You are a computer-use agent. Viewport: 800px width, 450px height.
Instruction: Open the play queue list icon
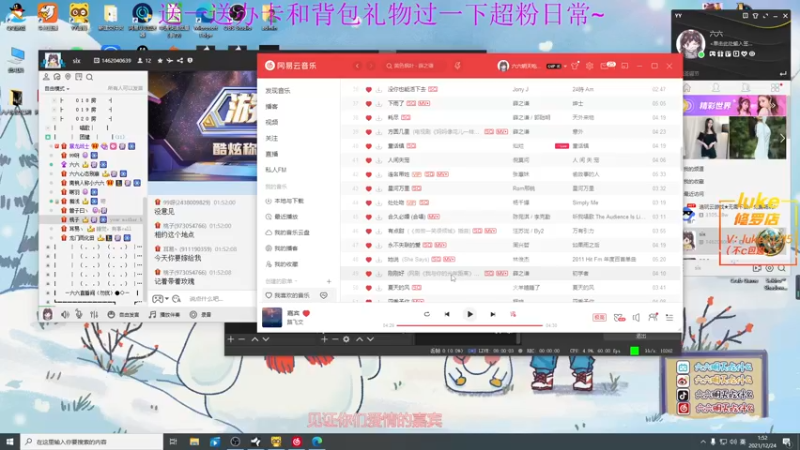pos(669,318)
